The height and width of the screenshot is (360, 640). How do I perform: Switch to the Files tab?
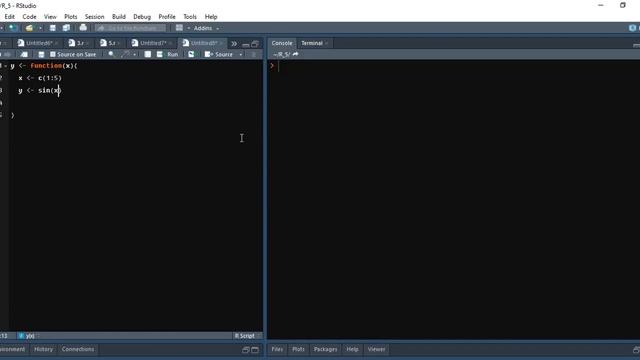277,349
